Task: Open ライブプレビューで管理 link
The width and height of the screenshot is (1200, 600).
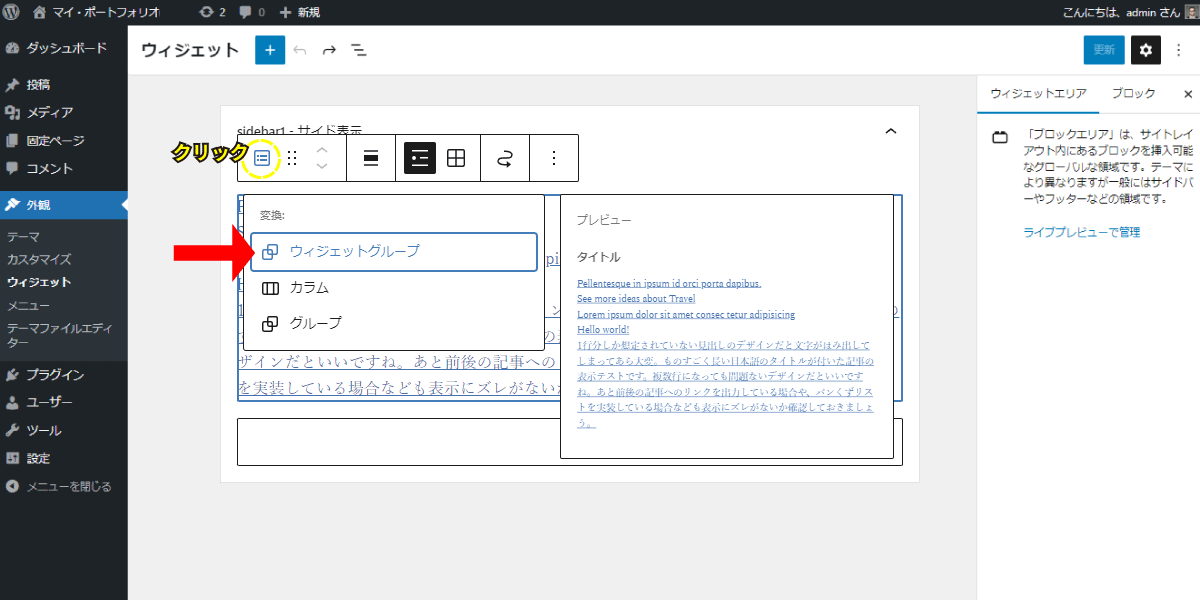Action: 1082,232
